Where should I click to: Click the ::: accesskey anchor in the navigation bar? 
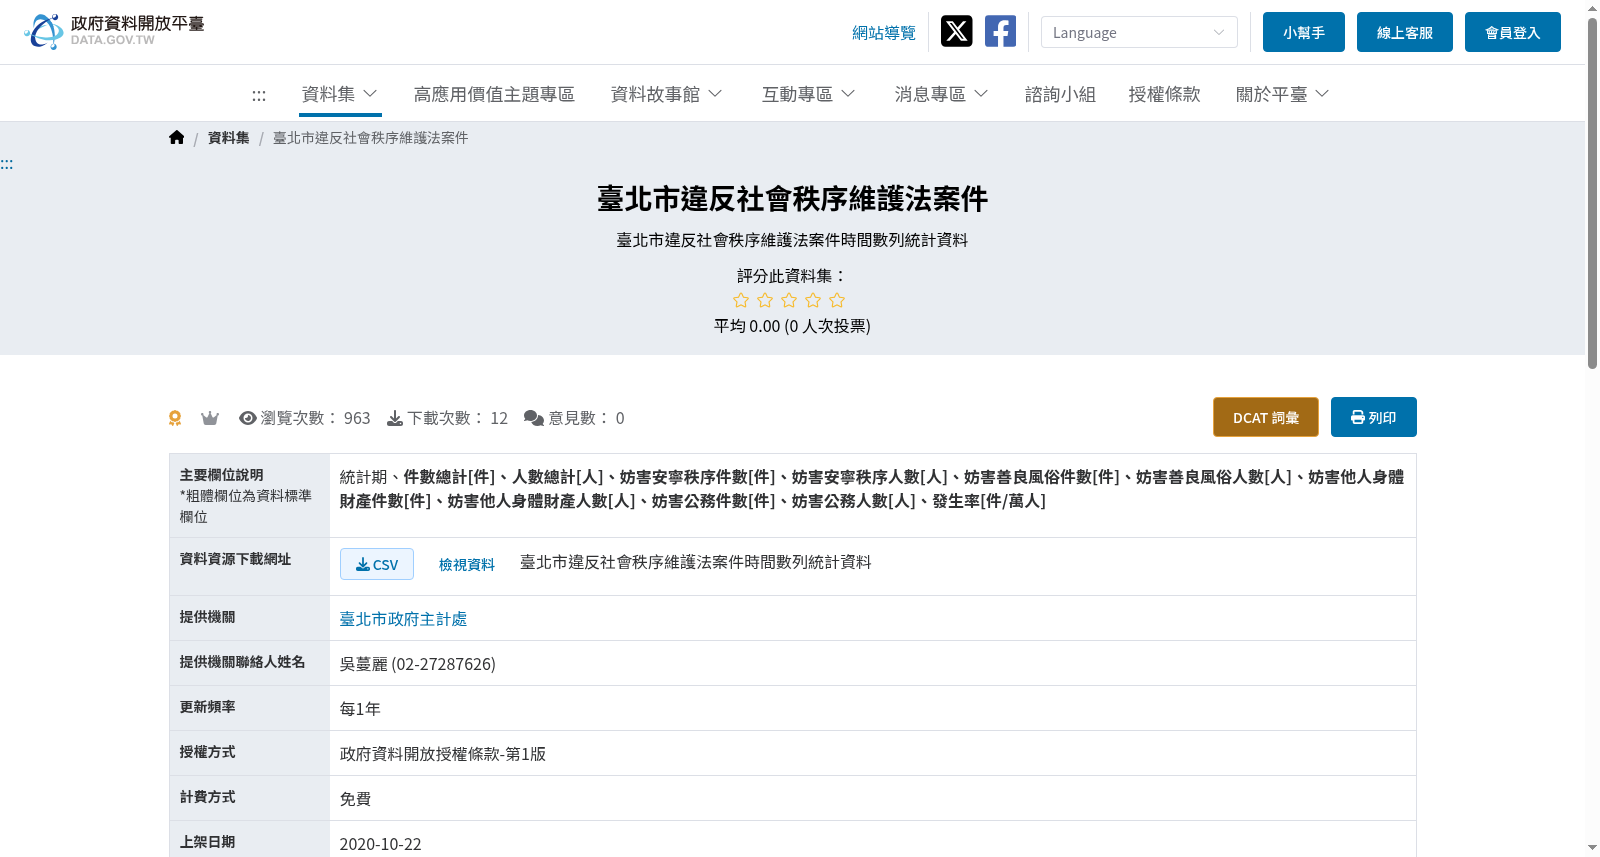click(259, 95)
